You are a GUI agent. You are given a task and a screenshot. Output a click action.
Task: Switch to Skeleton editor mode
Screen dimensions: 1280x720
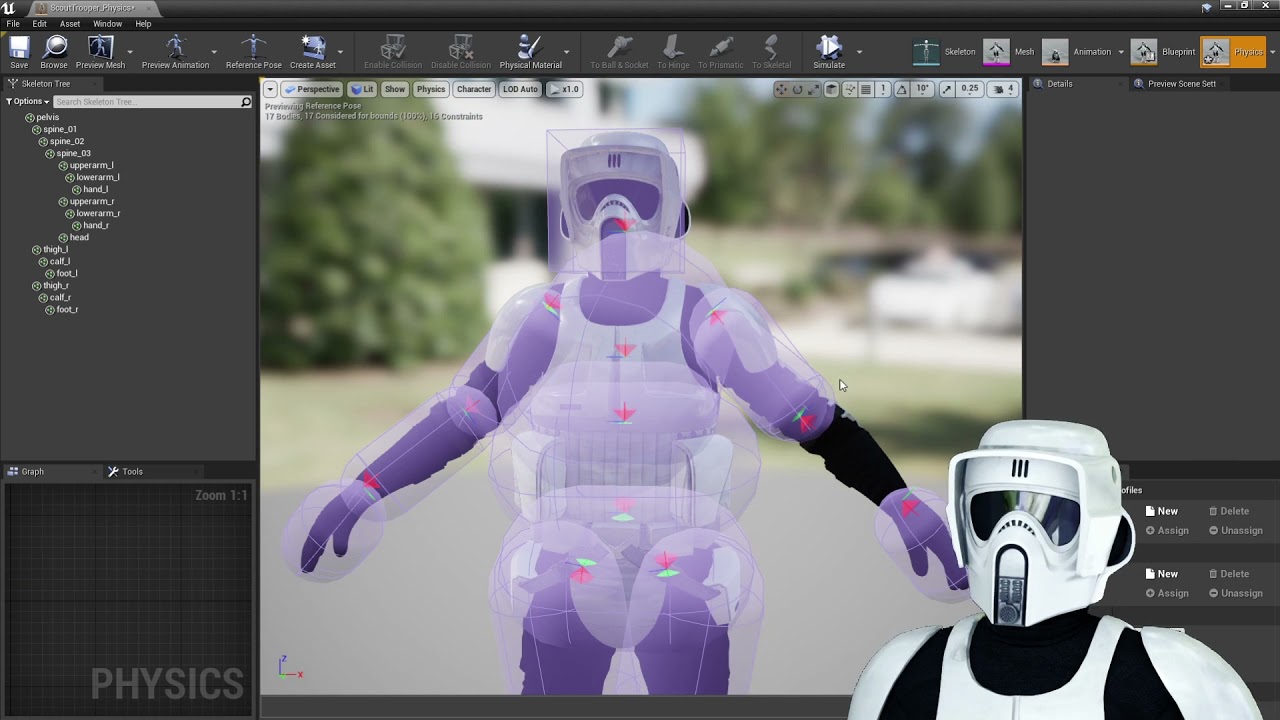point(945,52)
